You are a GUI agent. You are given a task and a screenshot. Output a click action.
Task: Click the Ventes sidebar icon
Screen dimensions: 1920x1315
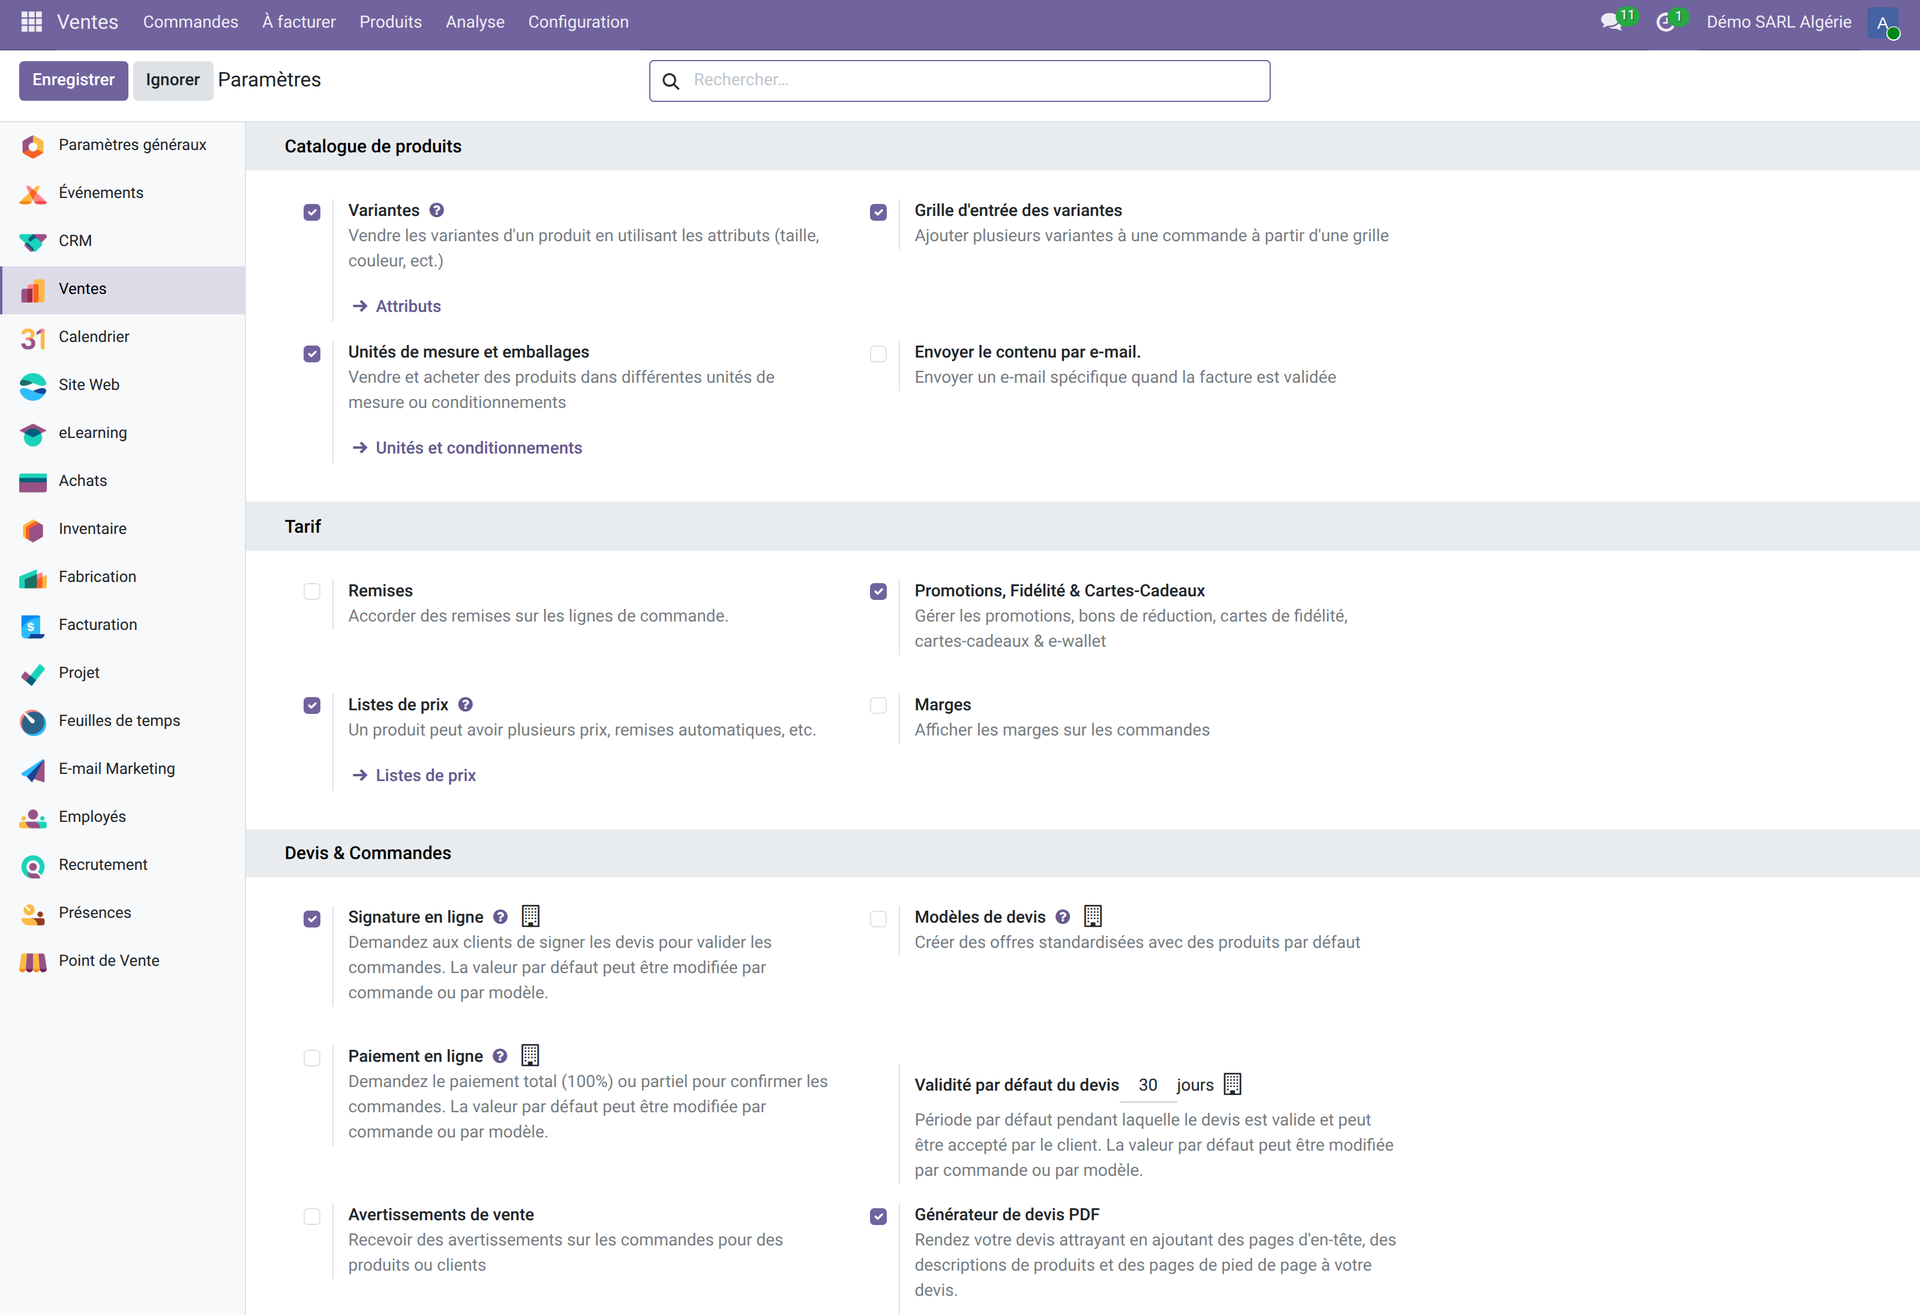(33, 290)
